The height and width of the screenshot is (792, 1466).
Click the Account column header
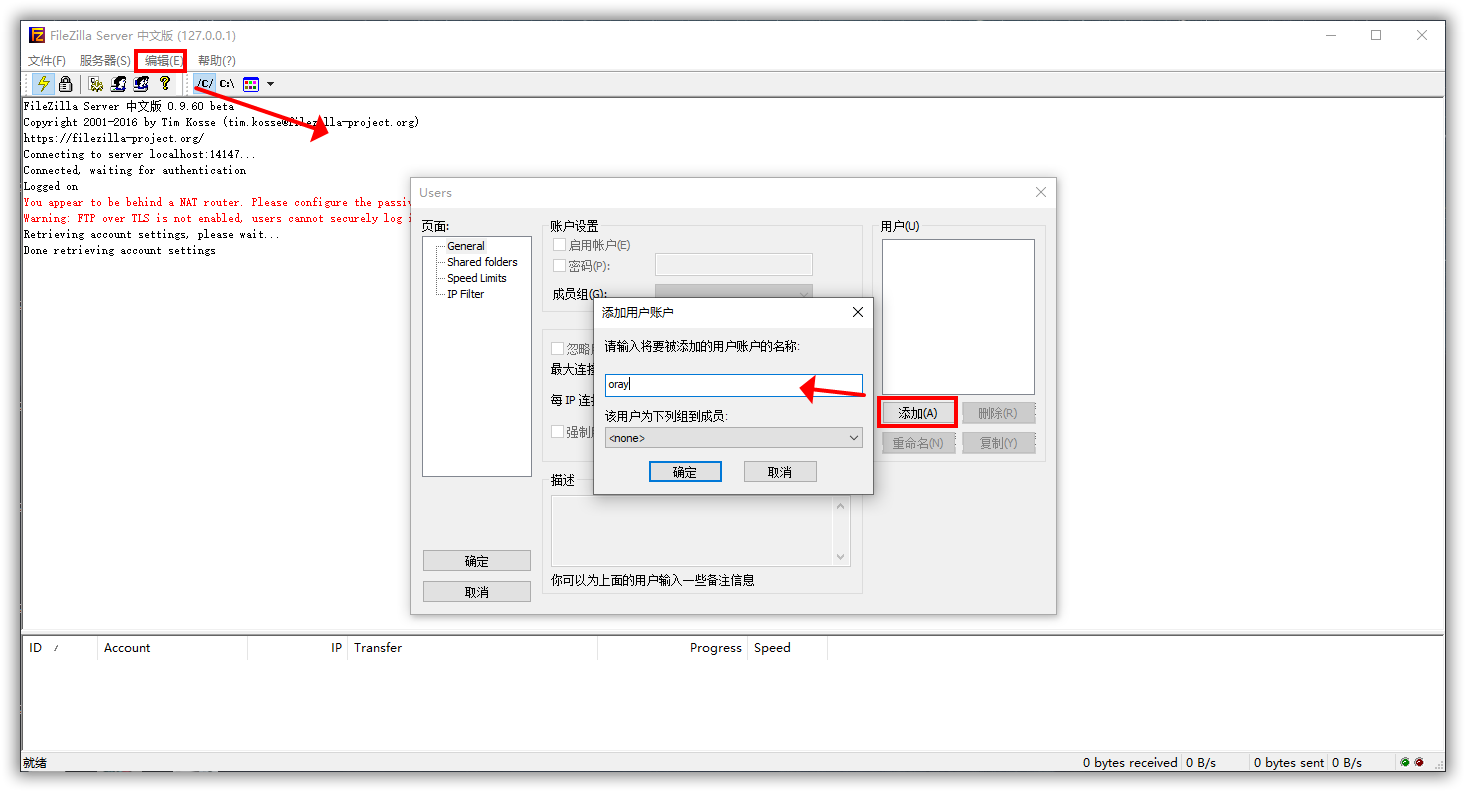coord(172,648)
